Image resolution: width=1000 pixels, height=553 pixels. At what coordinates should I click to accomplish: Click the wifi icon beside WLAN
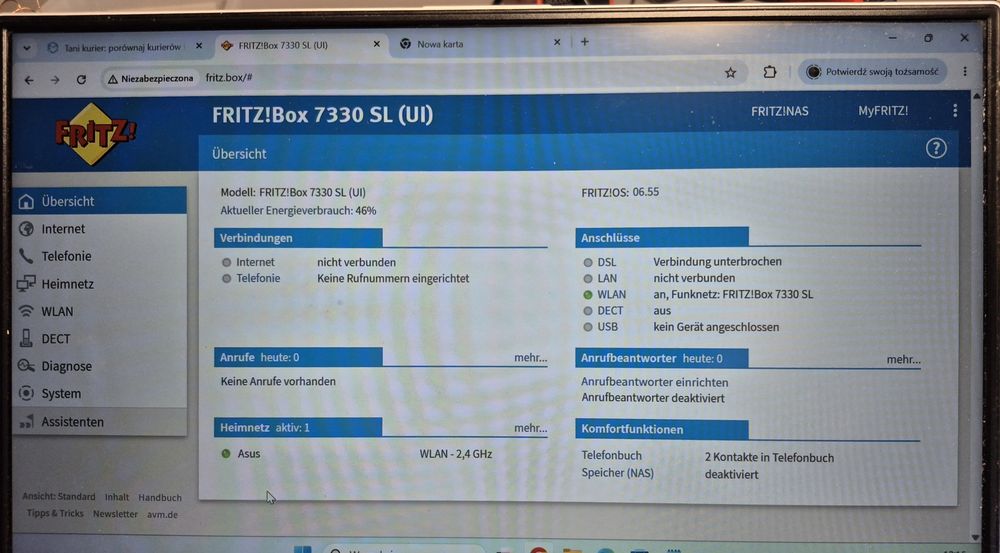point(26,311)
